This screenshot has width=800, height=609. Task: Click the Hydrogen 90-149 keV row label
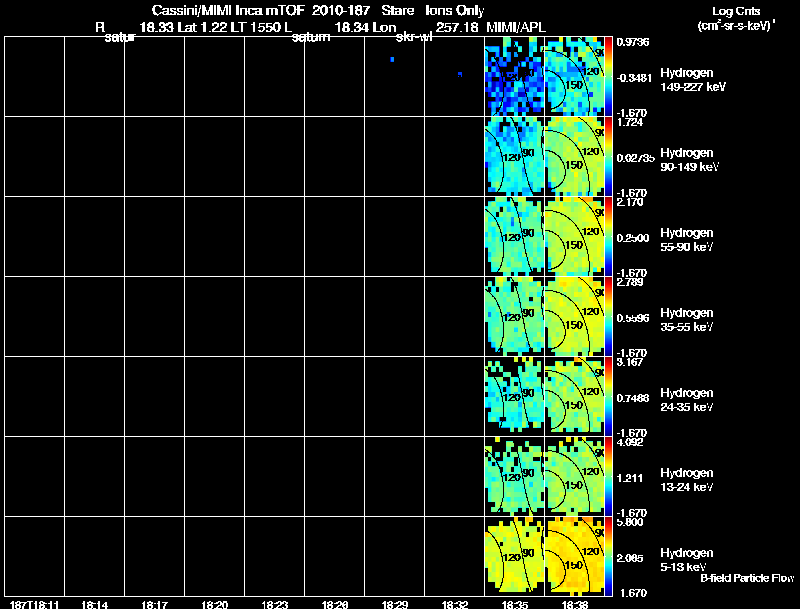[x=689, y=160]
